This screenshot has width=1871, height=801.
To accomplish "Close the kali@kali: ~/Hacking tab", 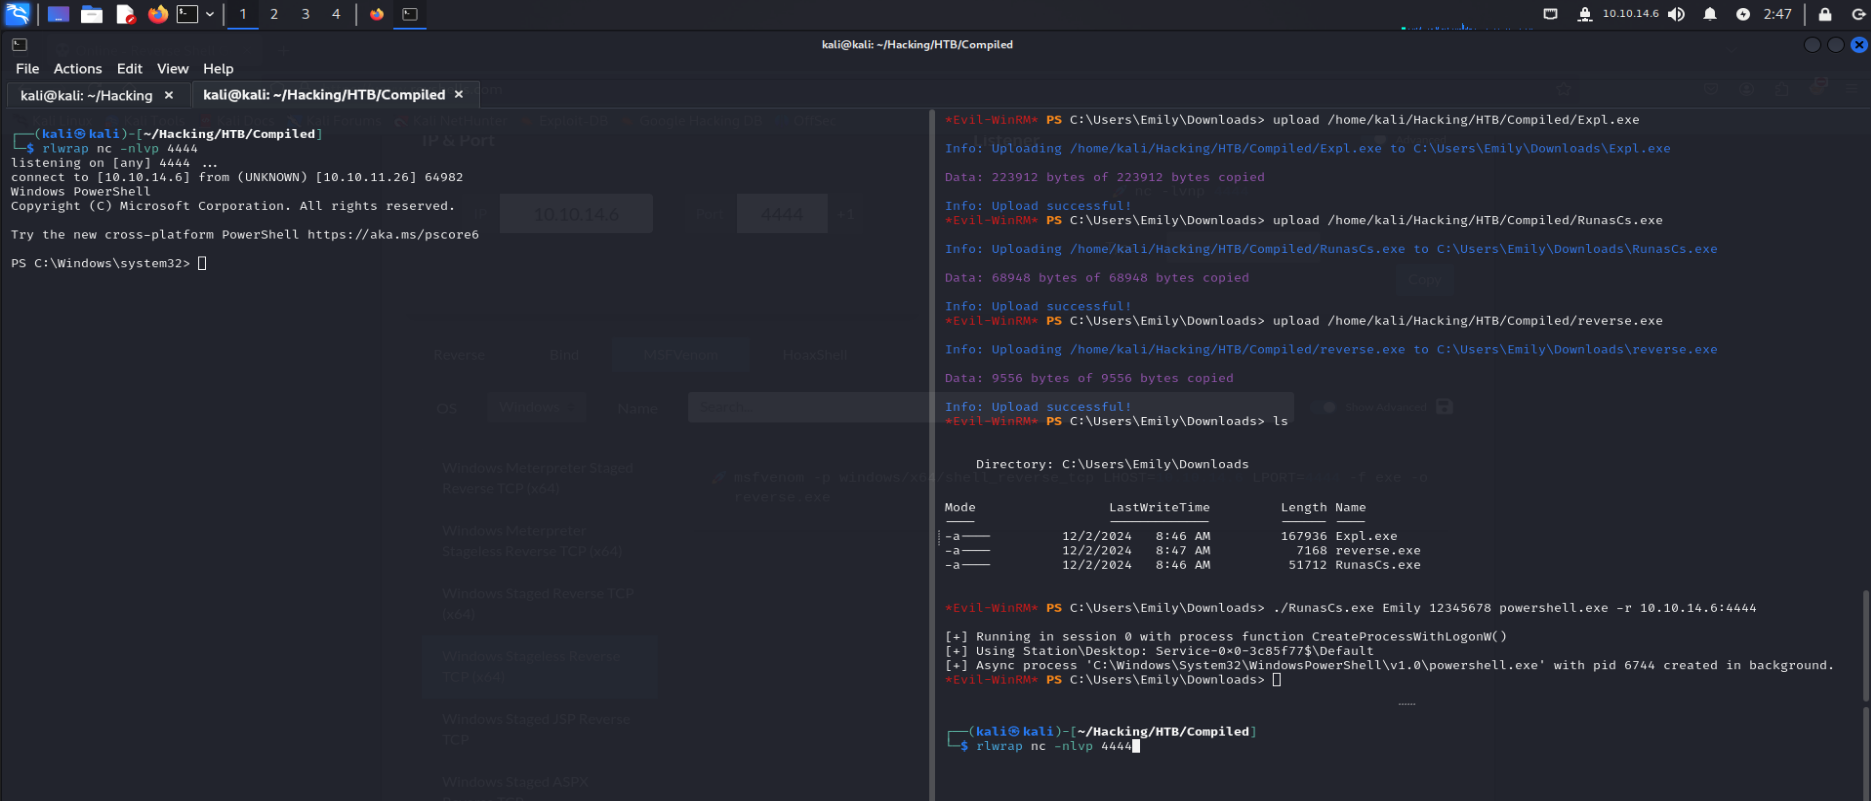I will 169,95.
